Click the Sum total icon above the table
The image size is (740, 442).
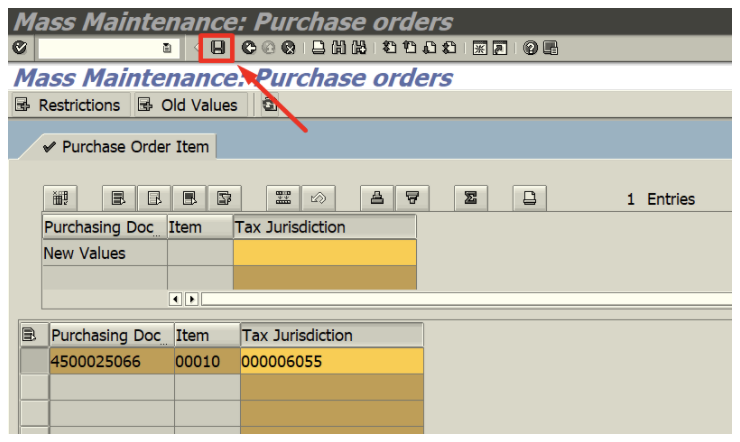click(x=469, y=198)
